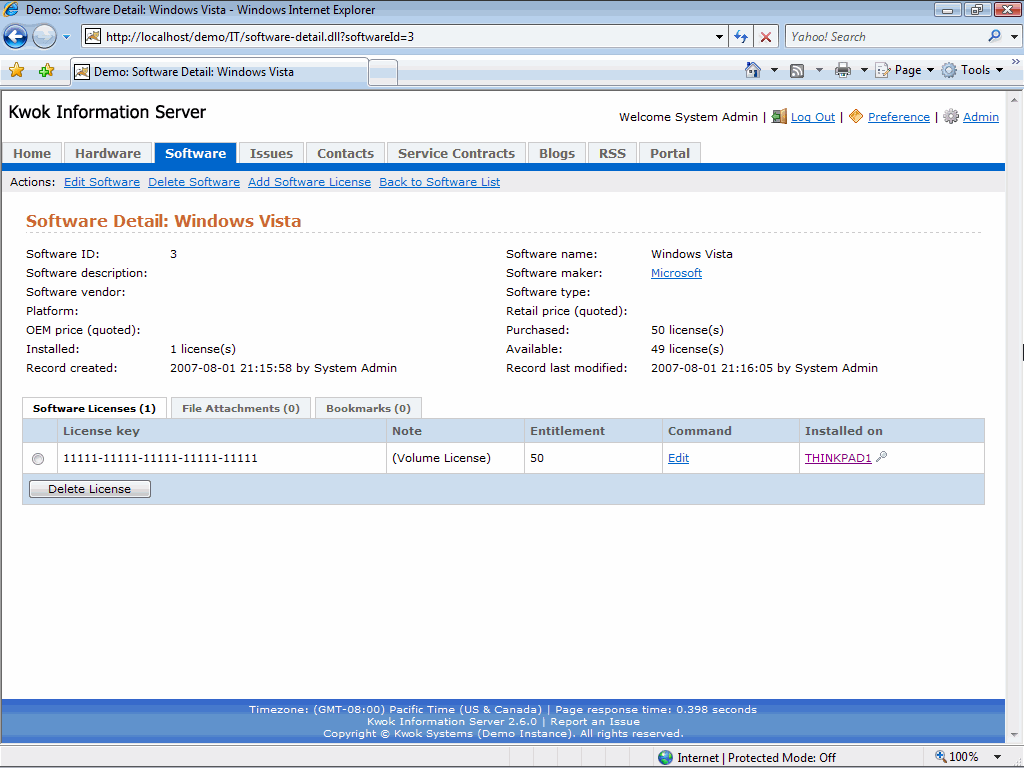1024x768 pixels.
Task: Click the Log Out link
Action: click(x=813, y=117)
